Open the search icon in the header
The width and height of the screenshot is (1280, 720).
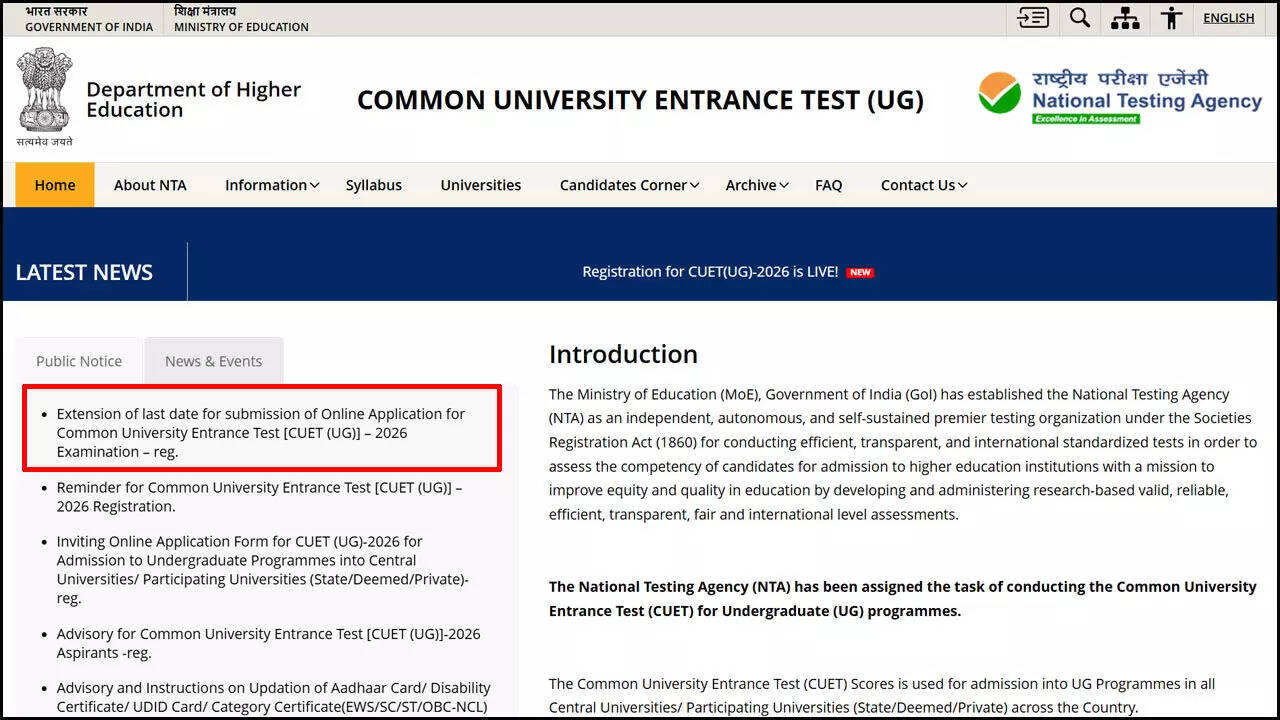1079,17
